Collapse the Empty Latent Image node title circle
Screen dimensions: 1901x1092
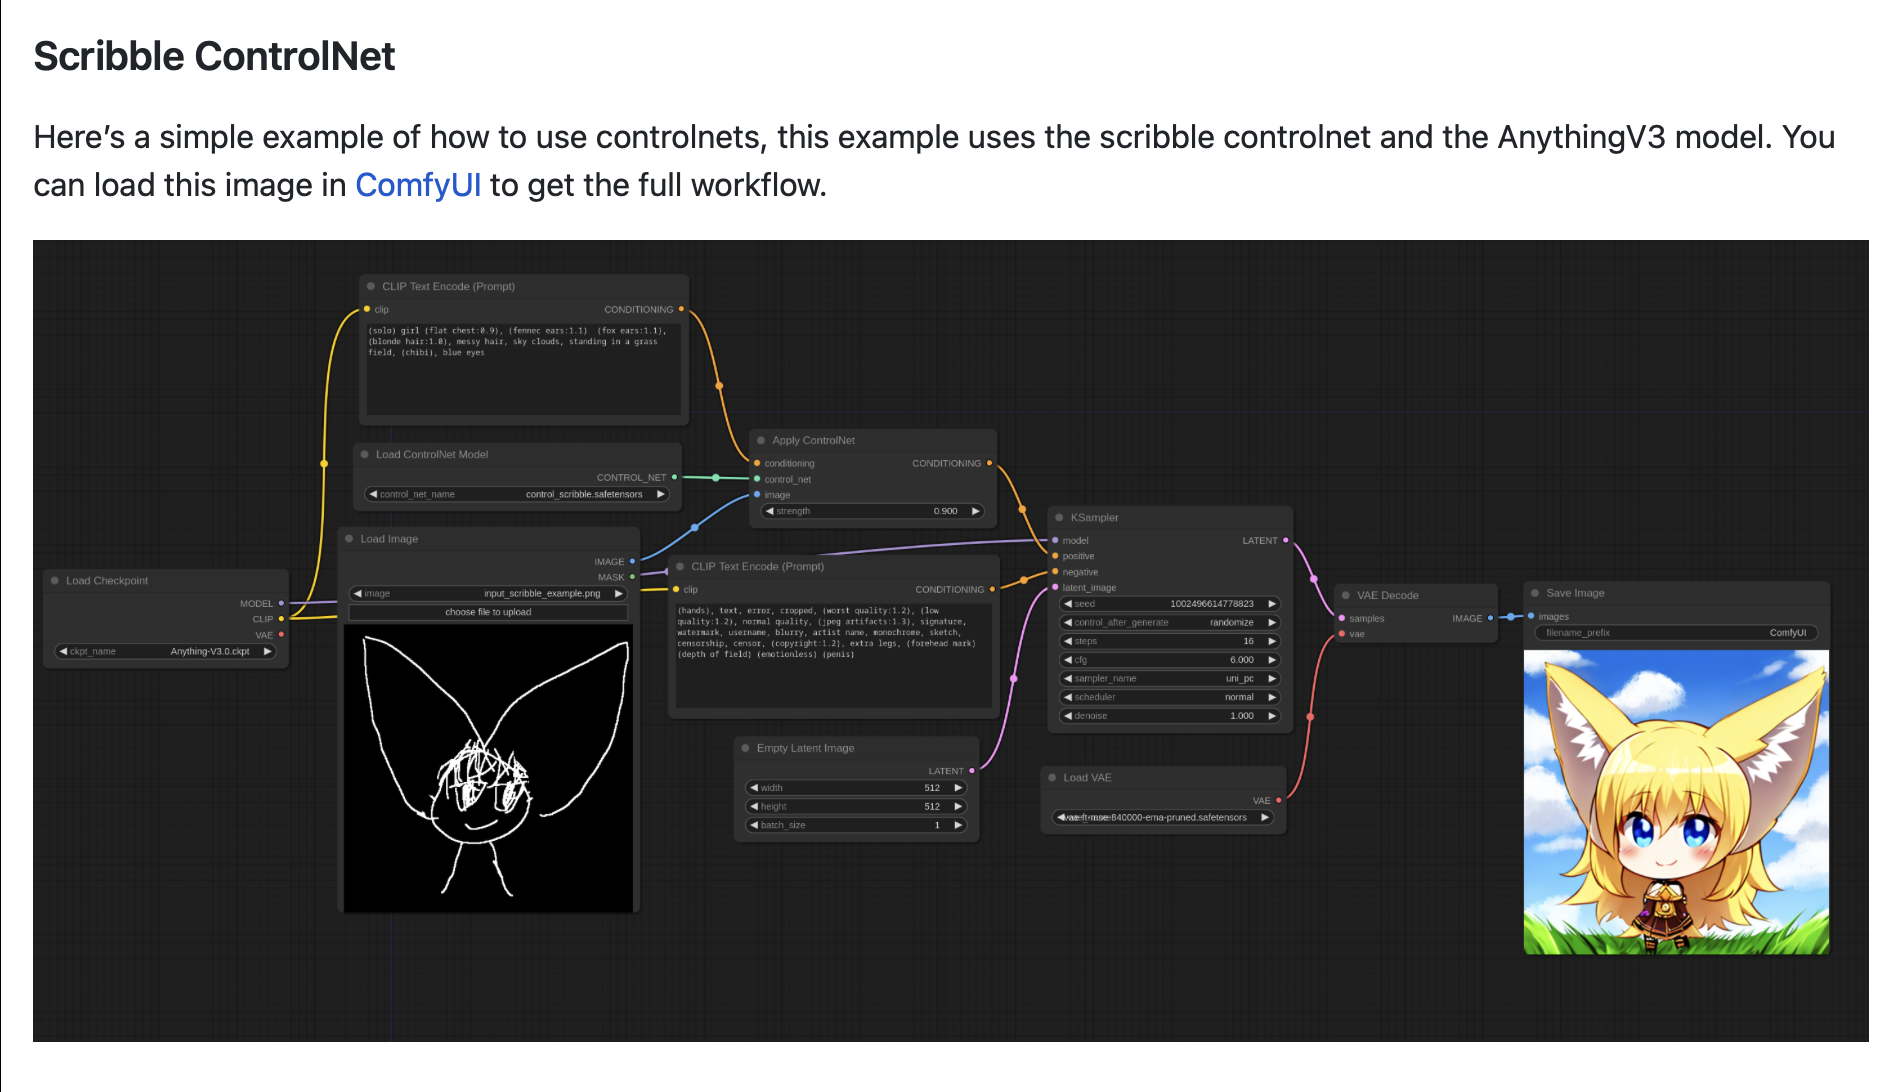[746, 748]
